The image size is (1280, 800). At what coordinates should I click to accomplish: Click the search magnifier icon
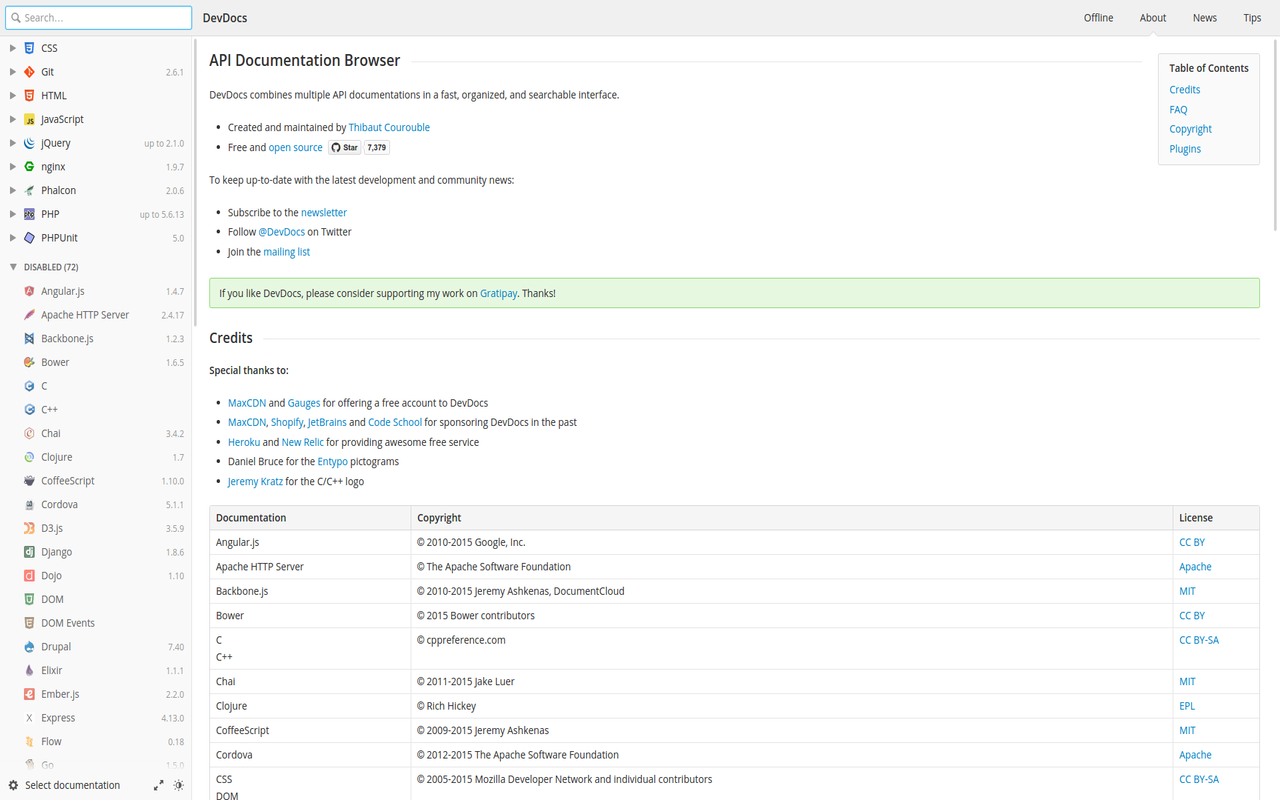pos(15,18)
